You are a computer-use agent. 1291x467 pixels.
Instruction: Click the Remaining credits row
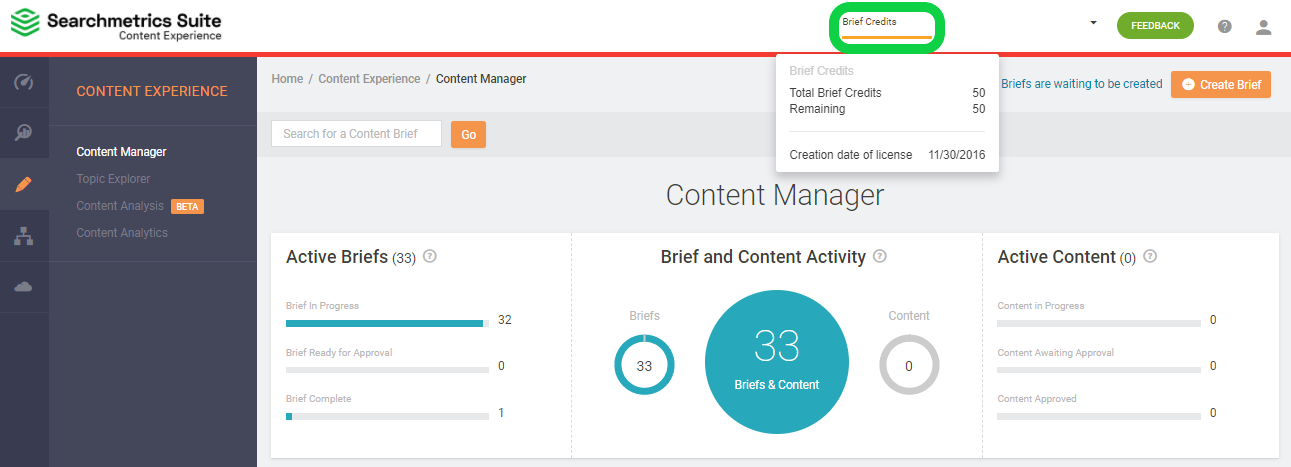[887, 109]
